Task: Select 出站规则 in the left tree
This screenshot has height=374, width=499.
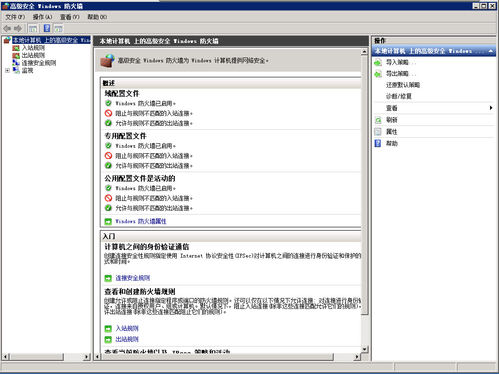Action: 33,55
